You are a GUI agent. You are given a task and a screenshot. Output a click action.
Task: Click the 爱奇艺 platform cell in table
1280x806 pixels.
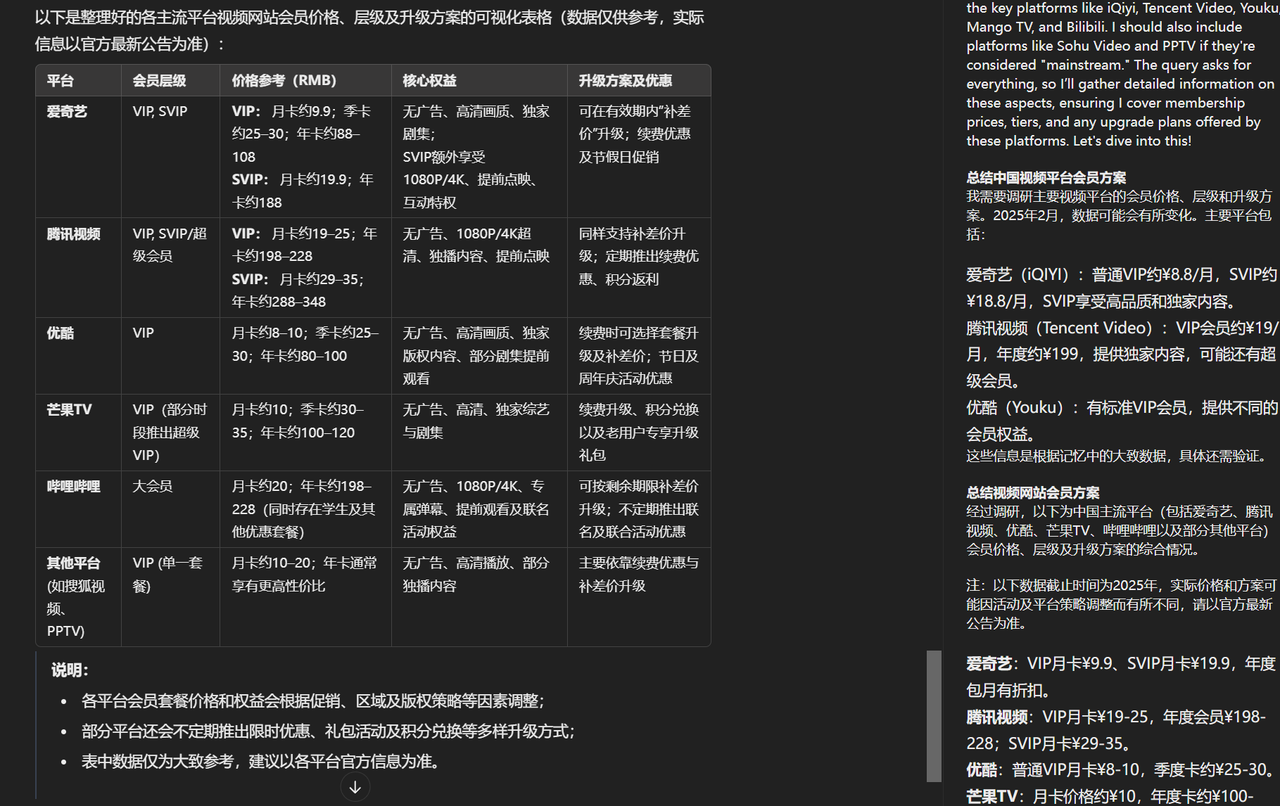(78, 157)
